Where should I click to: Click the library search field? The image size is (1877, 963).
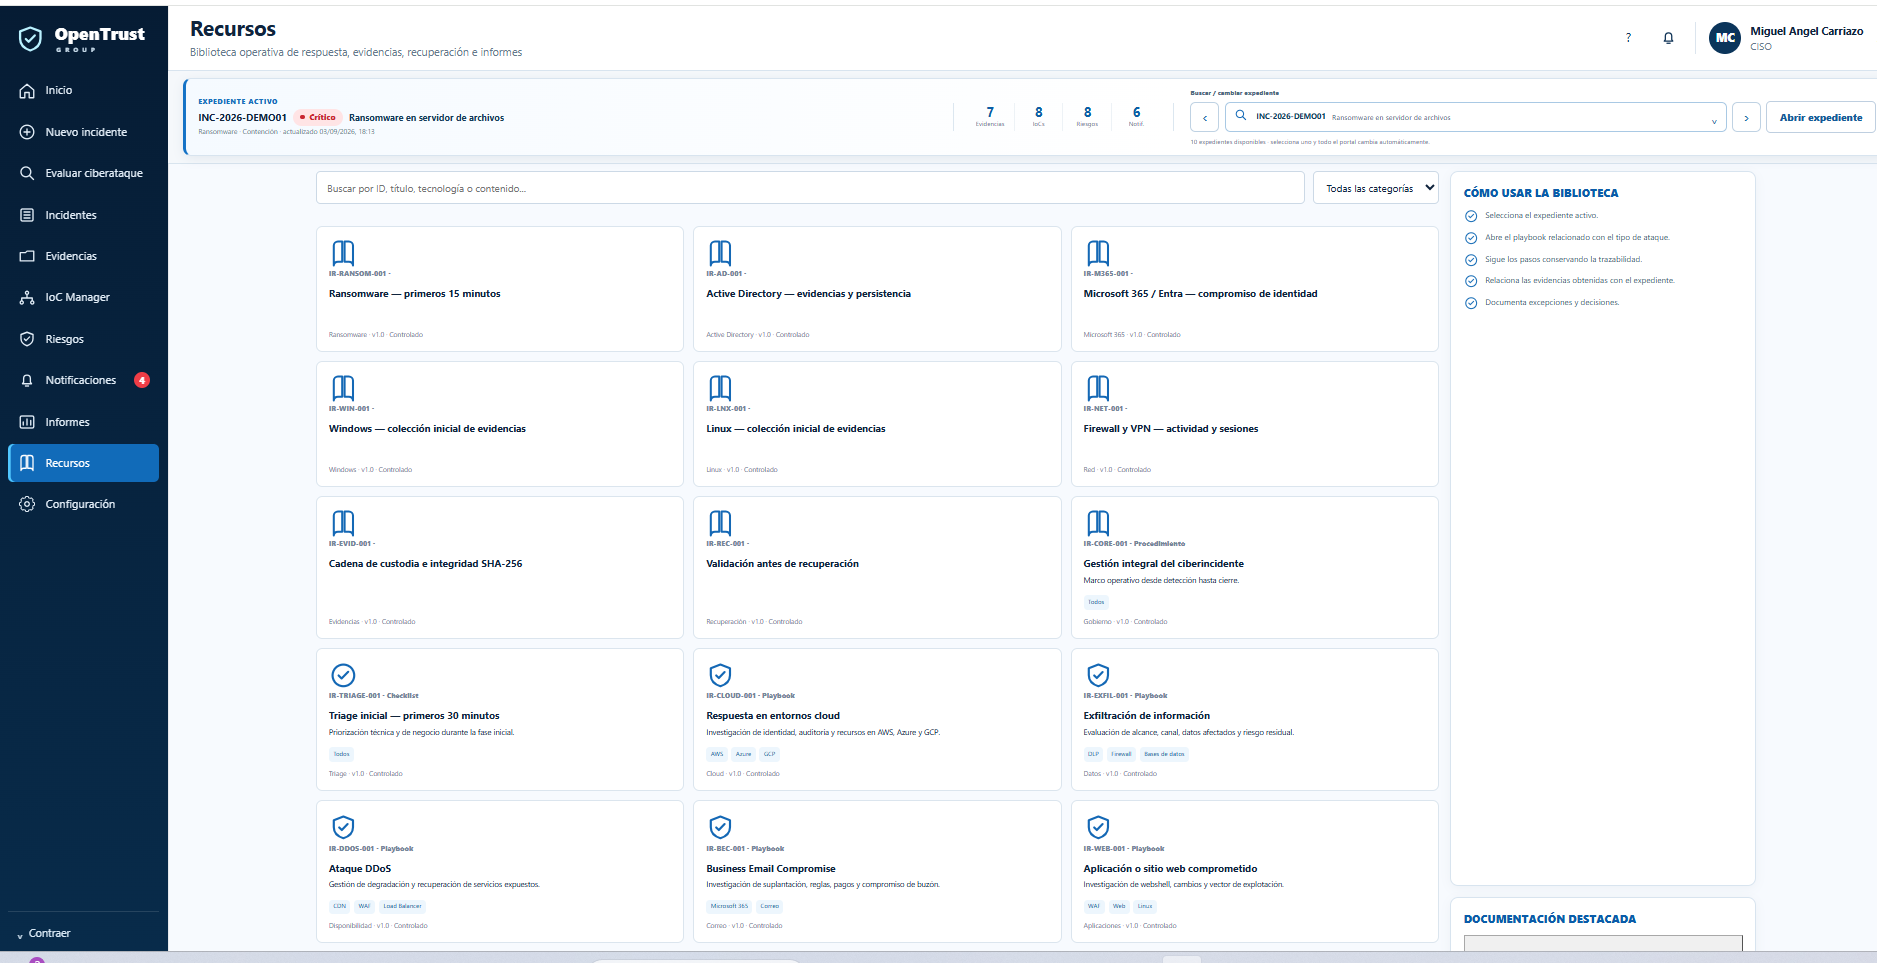[x=810, y=188]
